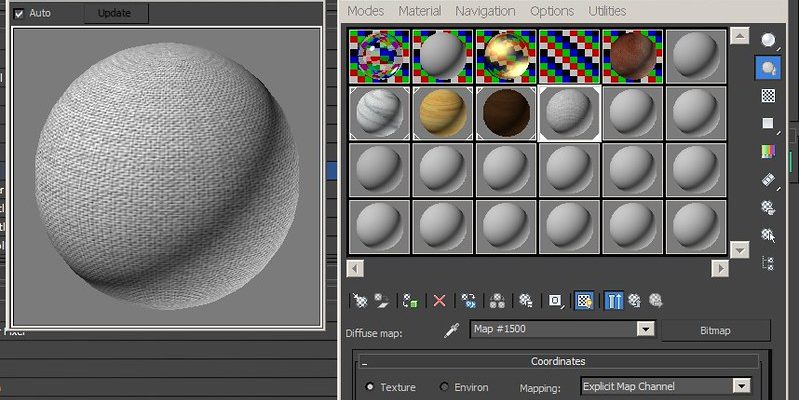
Task: Click the Go to Parent icon
Action: point(634,300)
